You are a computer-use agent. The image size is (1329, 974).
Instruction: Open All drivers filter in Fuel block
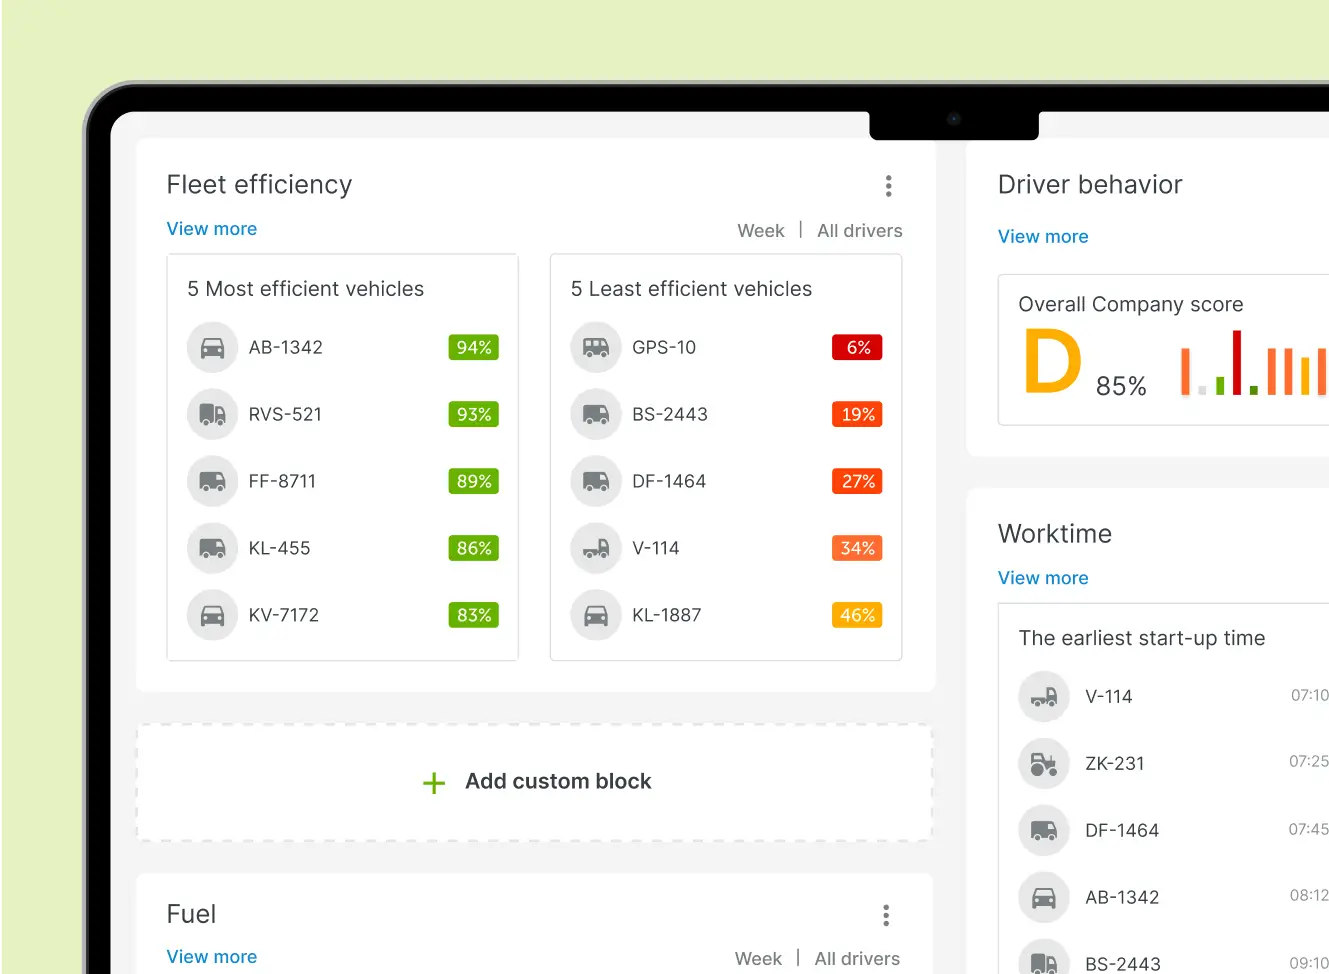pyautogui.click(x=857, y=959)
